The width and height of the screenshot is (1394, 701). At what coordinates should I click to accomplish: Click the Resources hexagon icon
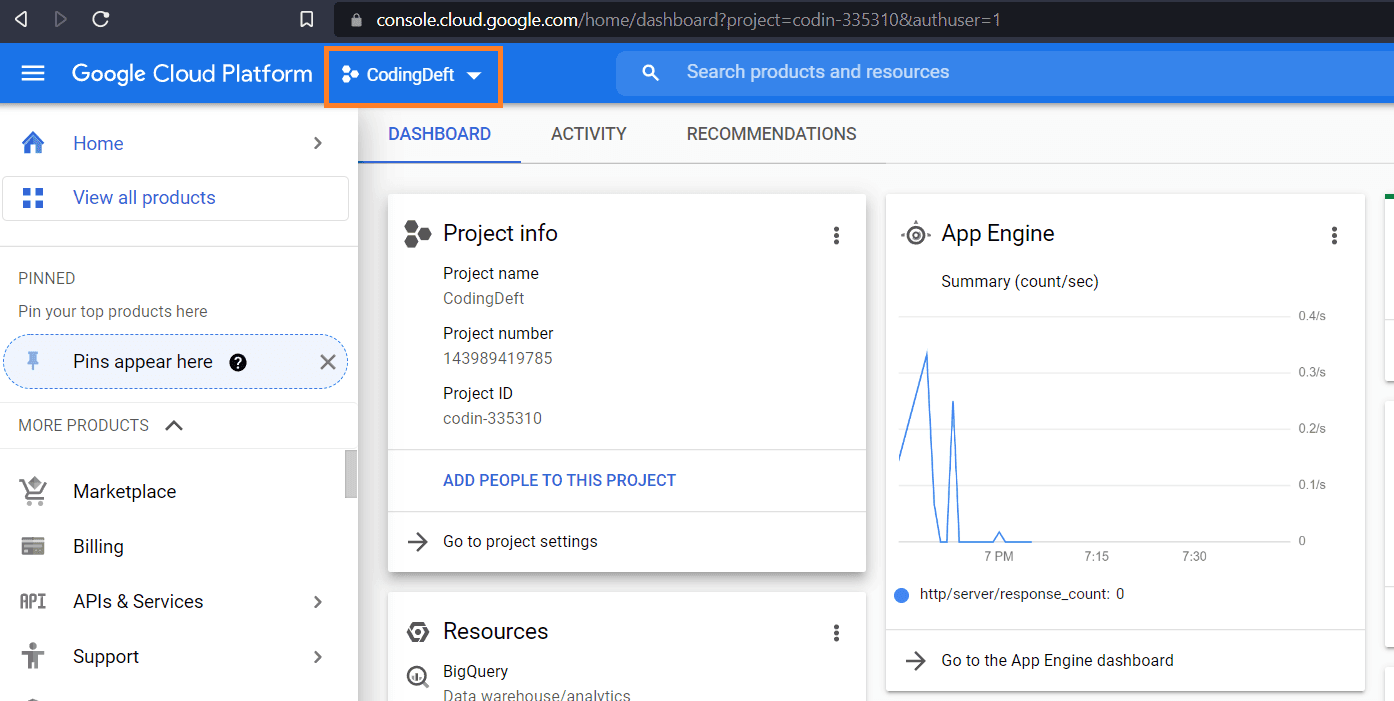pyautogui.click(x=418, y=632)
